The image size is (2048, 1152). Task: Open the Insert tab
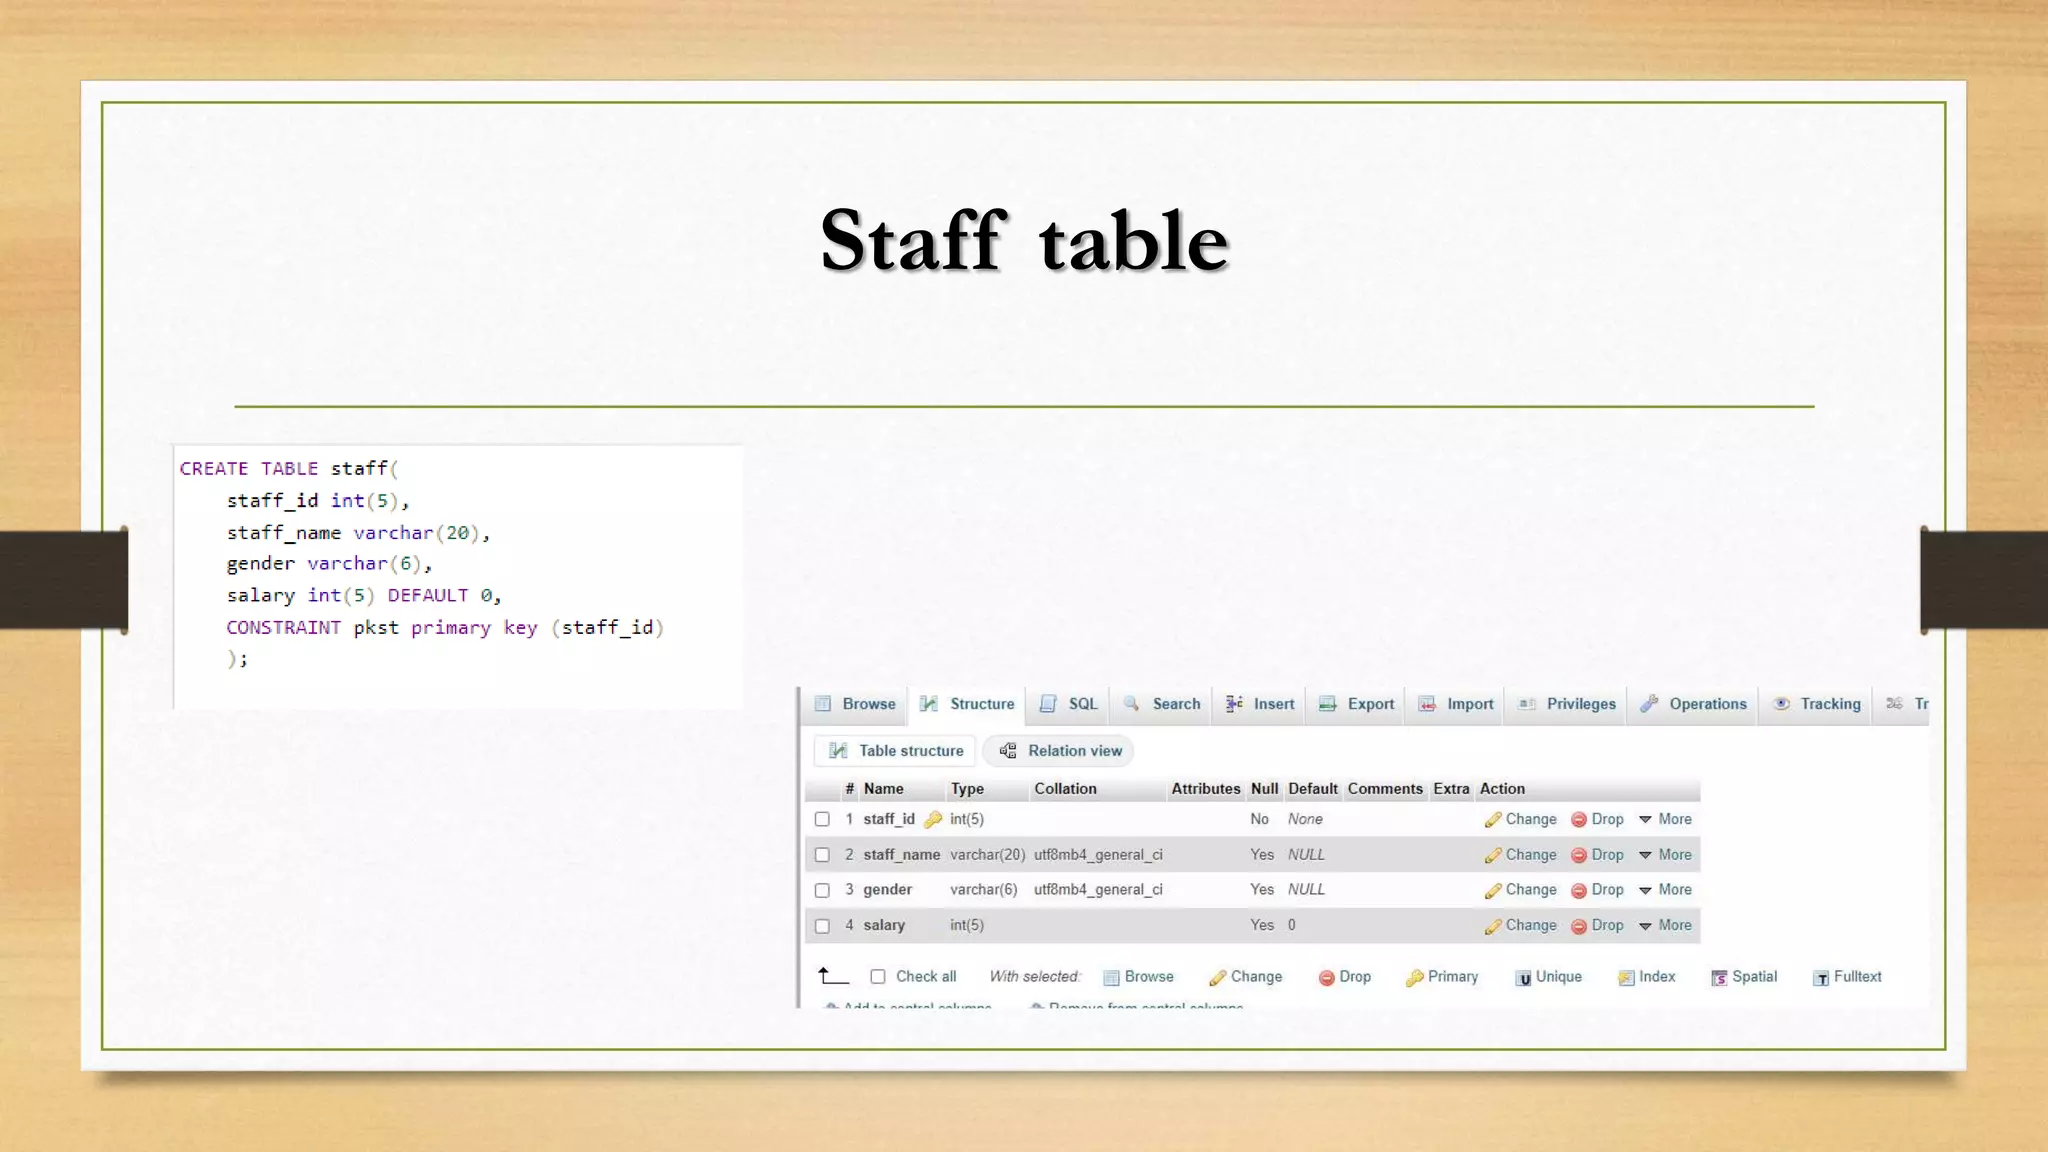[x=1260, y=704]
